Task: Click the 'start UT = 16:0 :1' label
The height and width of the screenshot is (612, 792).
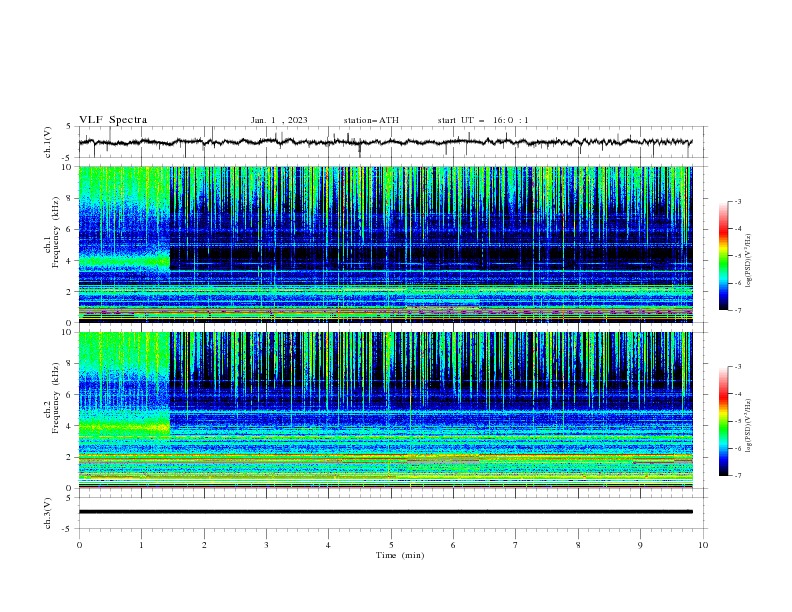Action: pos(483,120)
